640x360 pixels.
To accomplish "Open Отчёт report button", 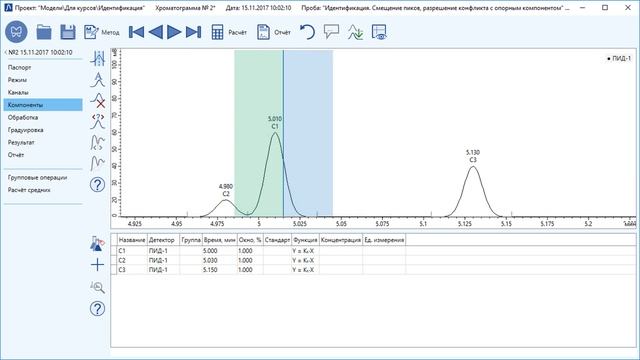I will 274,32.
